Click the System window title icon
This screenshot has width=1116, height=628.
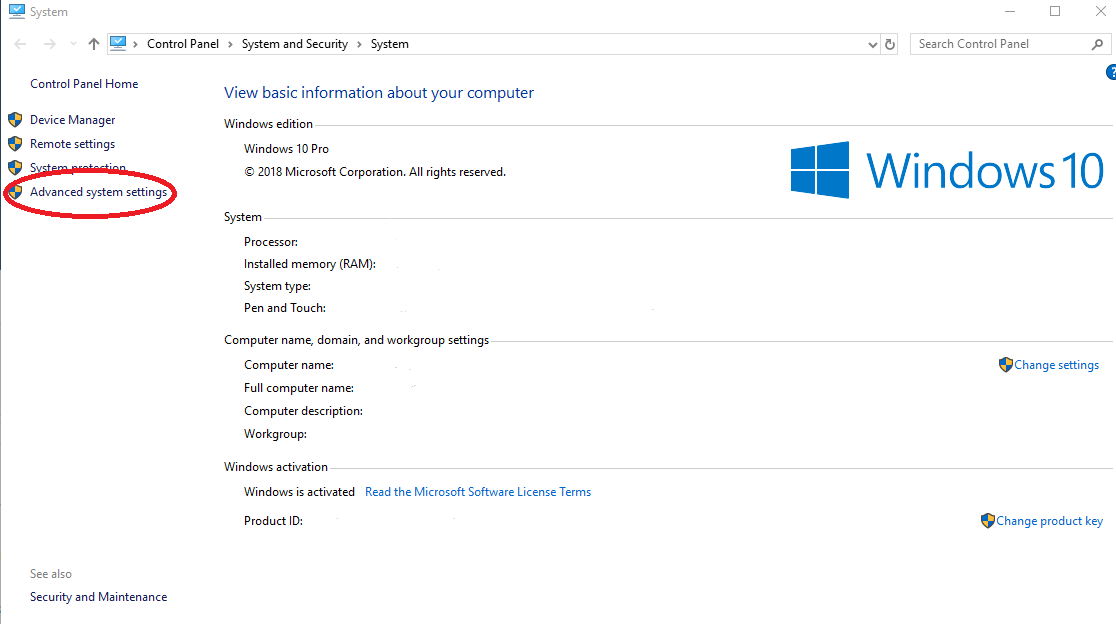[x=16, y=11]
